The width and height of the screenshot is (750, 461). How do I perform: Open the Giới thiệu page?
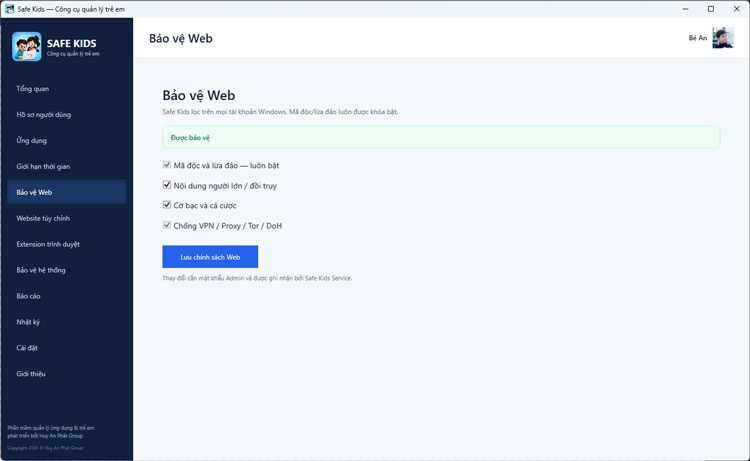(x=67, y=373)
